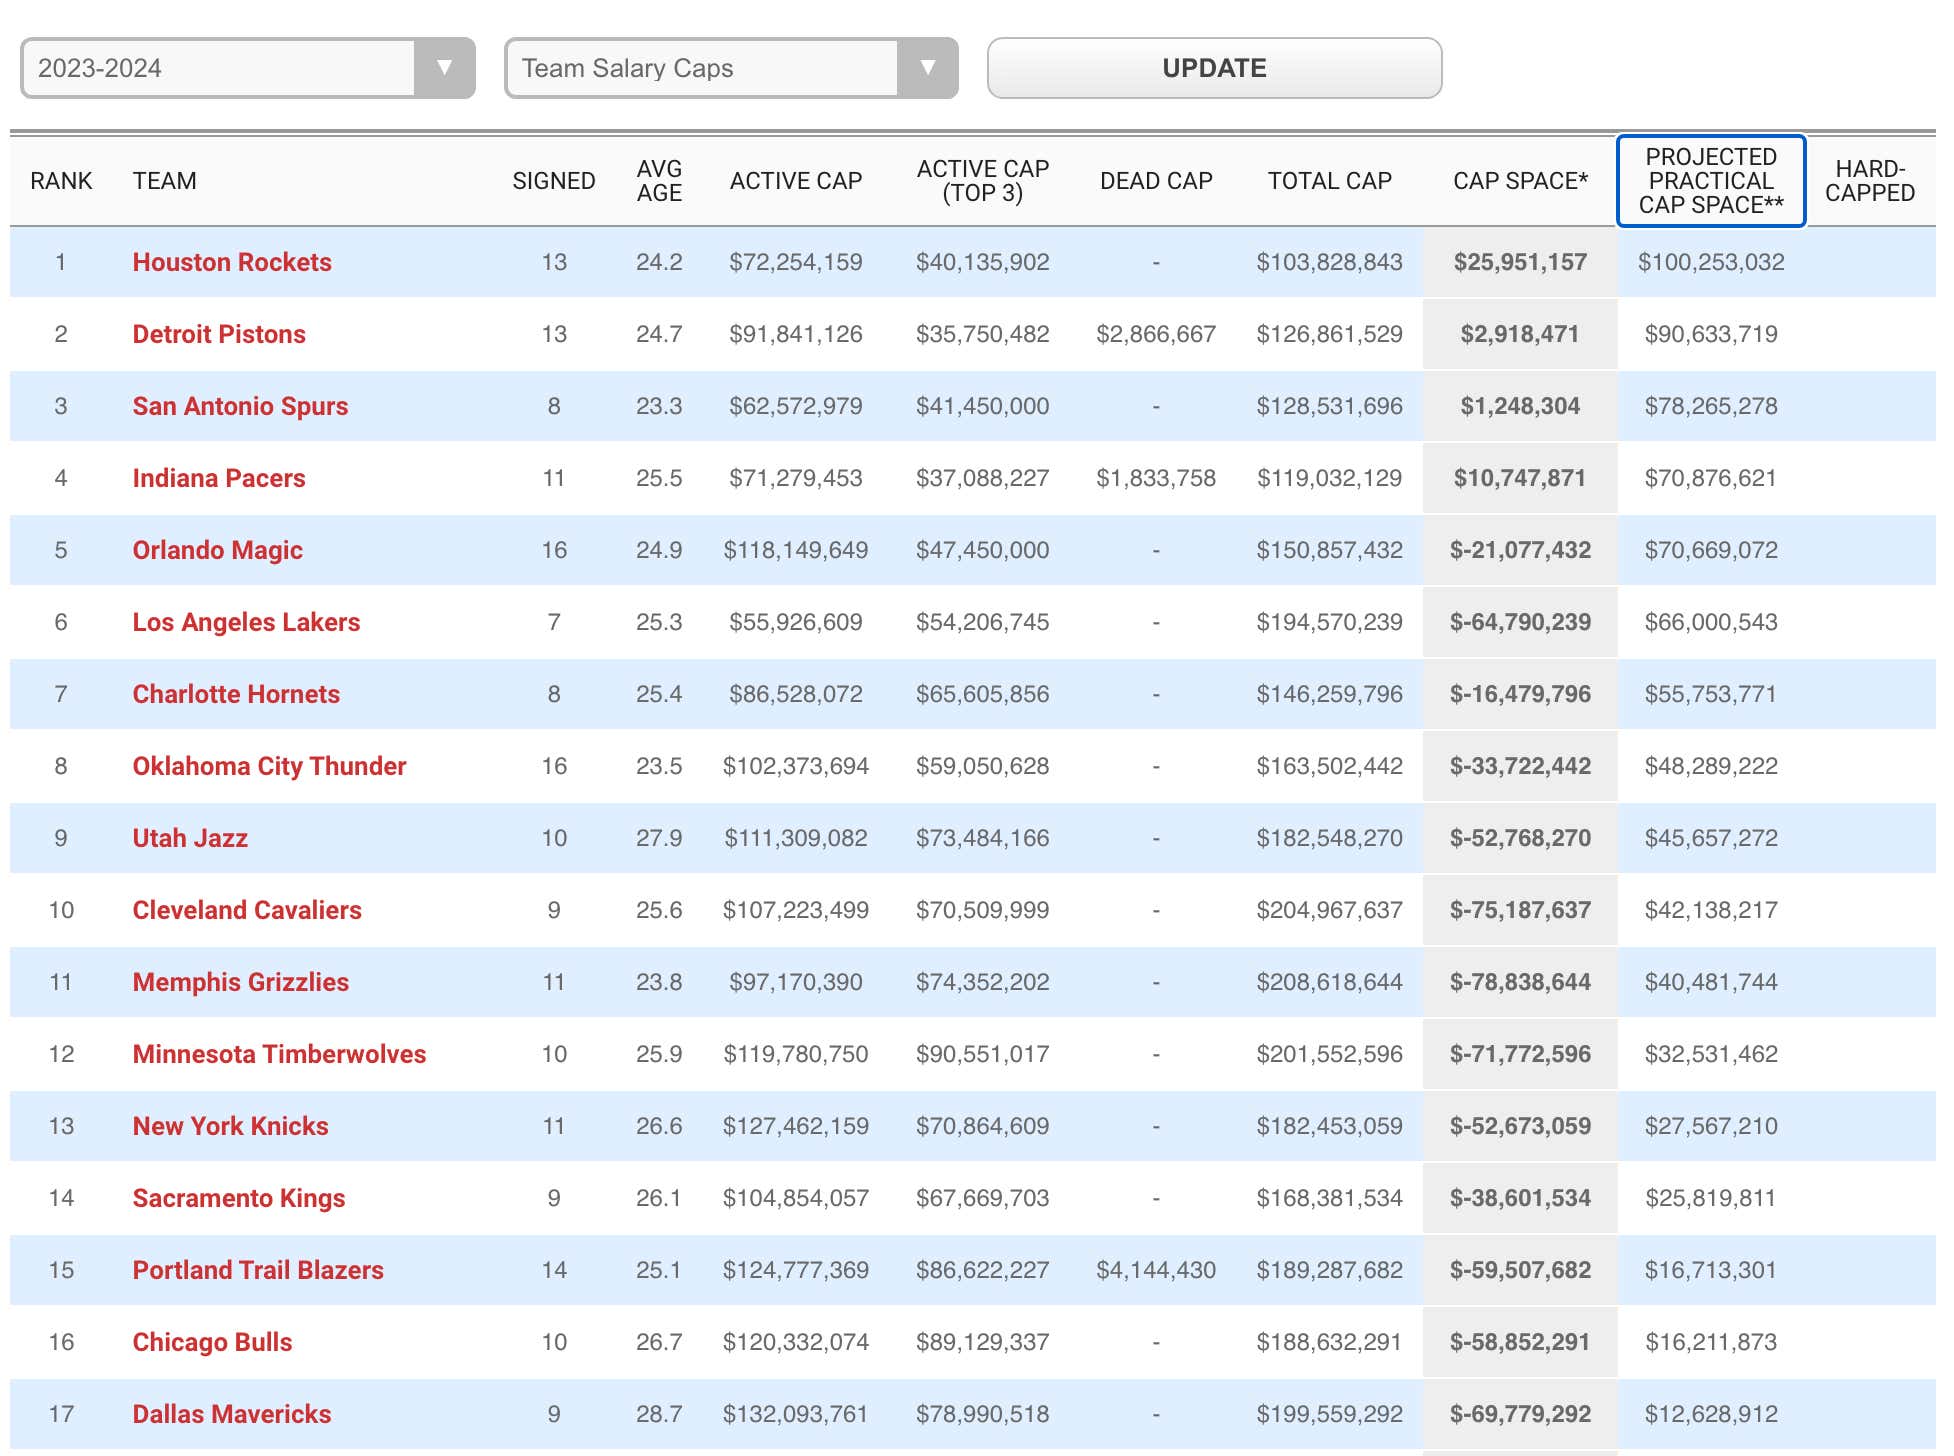Sort by TOTAL CAP column header
The image size is (1954, 1456).
[x=1330, y=181]
